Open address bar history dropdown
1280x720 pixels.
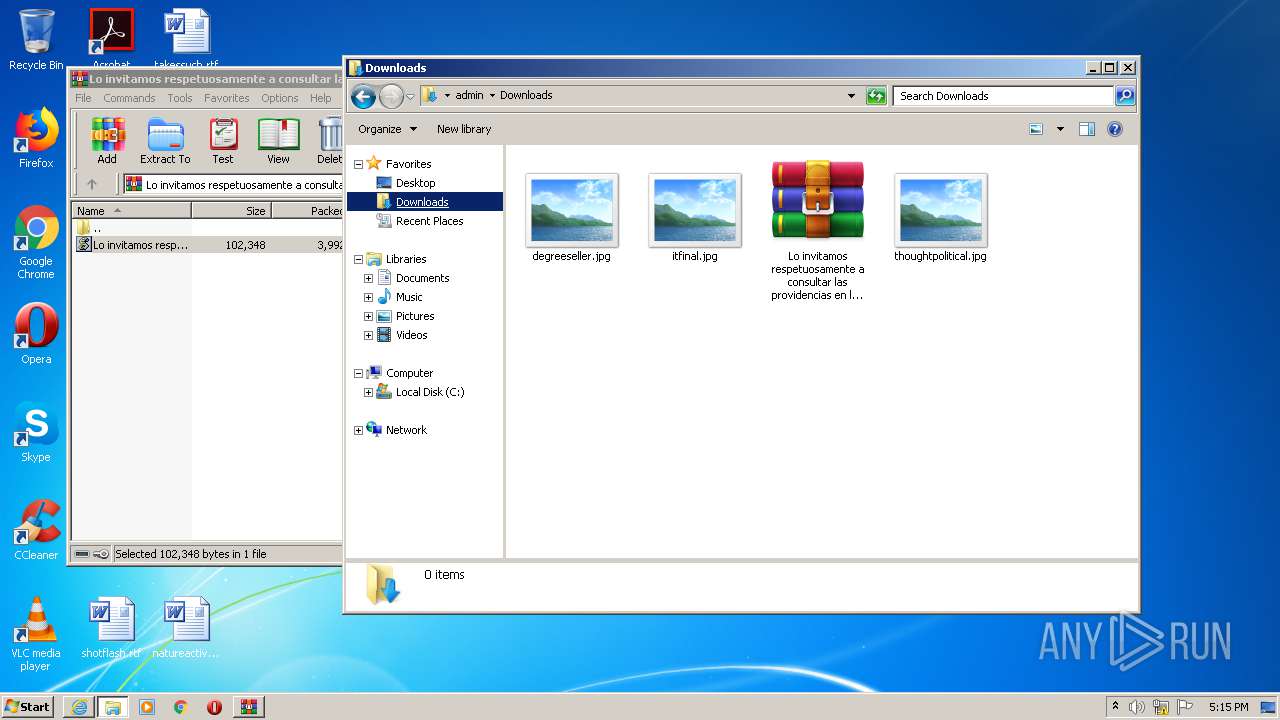[851, 96]
